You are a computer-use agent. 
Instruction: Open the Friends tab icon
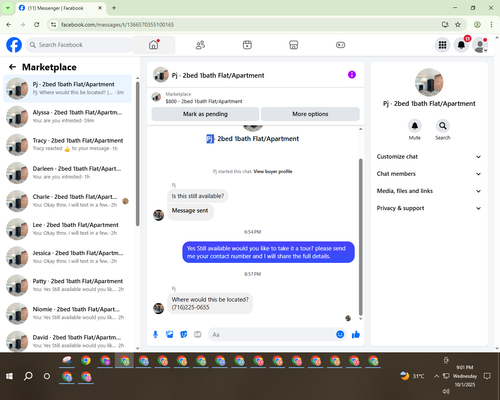click(200, 45)
